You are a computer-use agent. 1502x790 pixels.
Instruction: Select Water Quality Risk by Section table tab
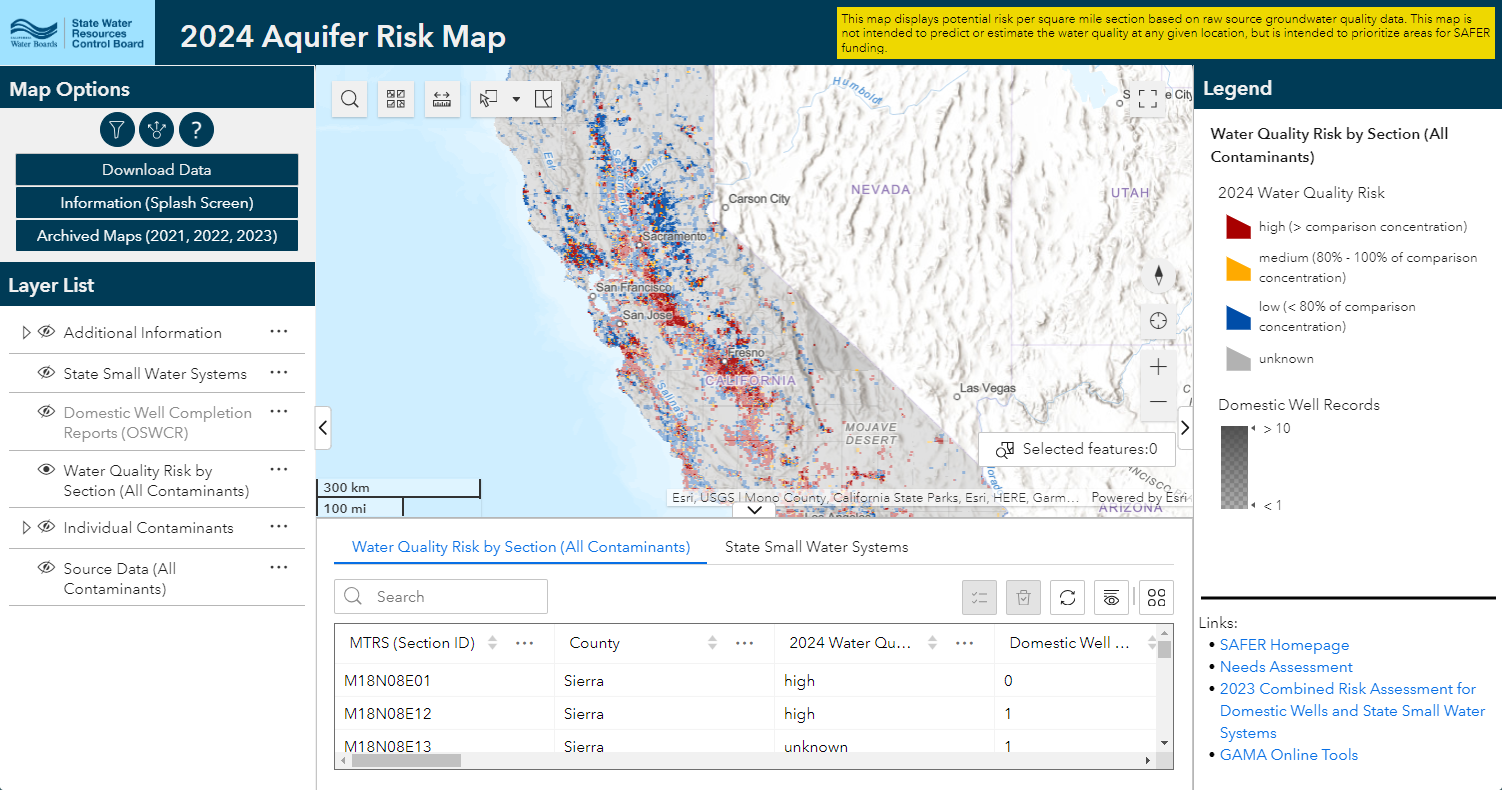521,547
